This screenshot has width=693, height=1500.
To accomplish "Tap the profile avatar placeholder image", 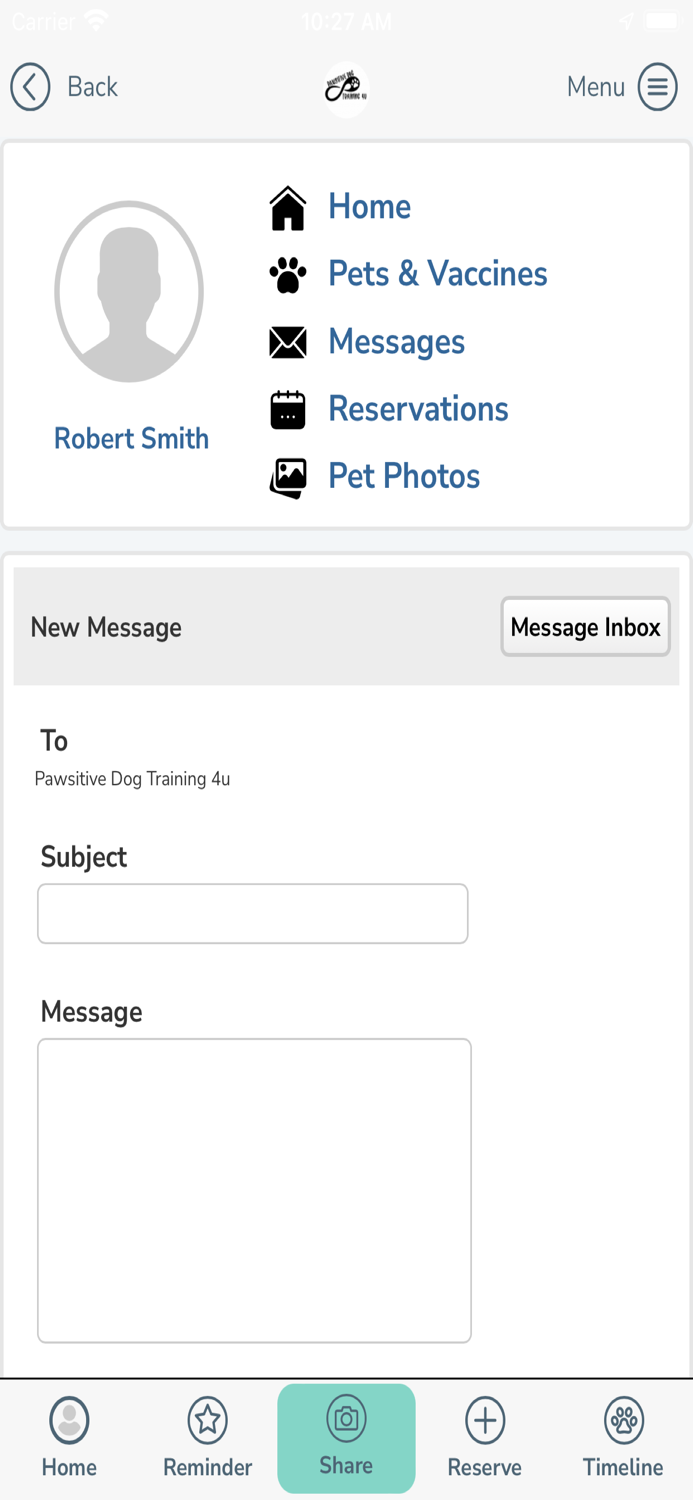I will point(129,291).
